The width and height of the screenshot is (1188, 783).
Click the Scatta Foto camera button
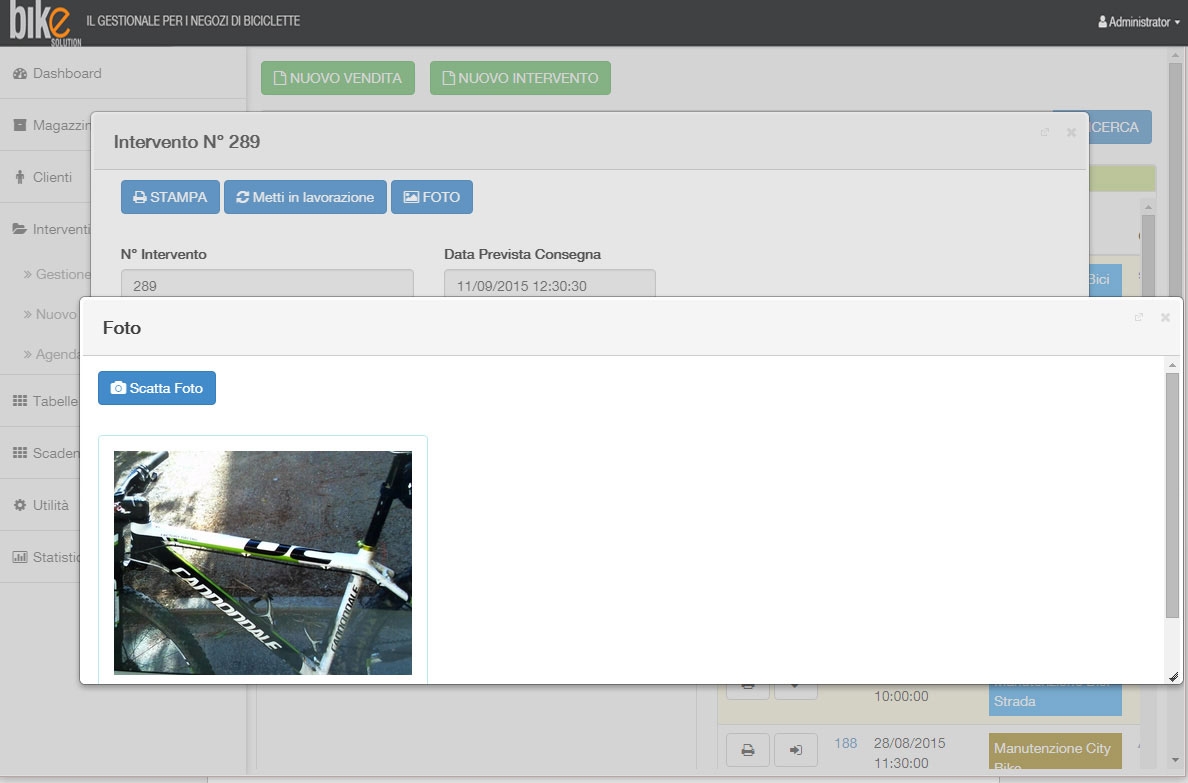coord(157,388)
